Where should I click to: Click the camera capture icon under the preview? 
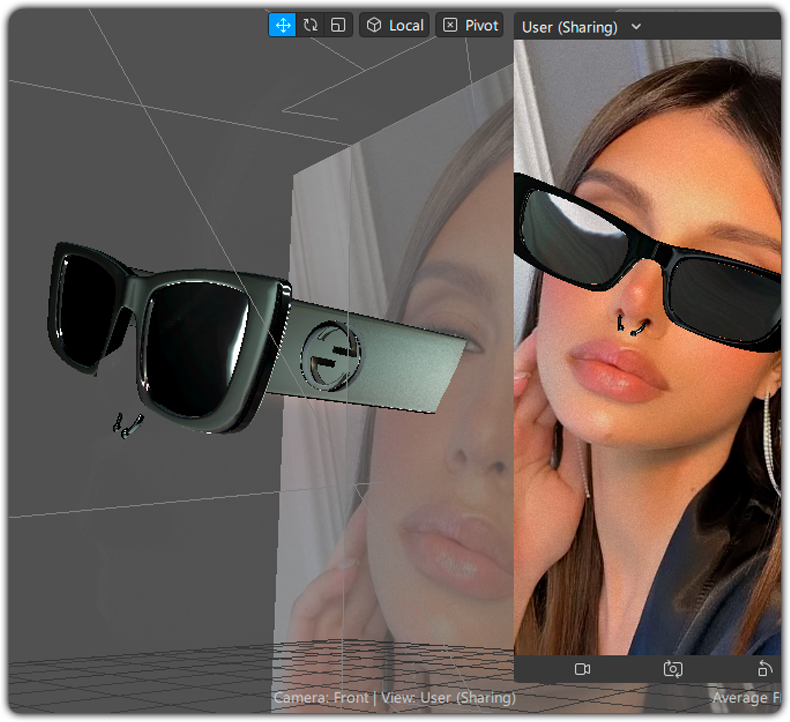tap(673, 669)
